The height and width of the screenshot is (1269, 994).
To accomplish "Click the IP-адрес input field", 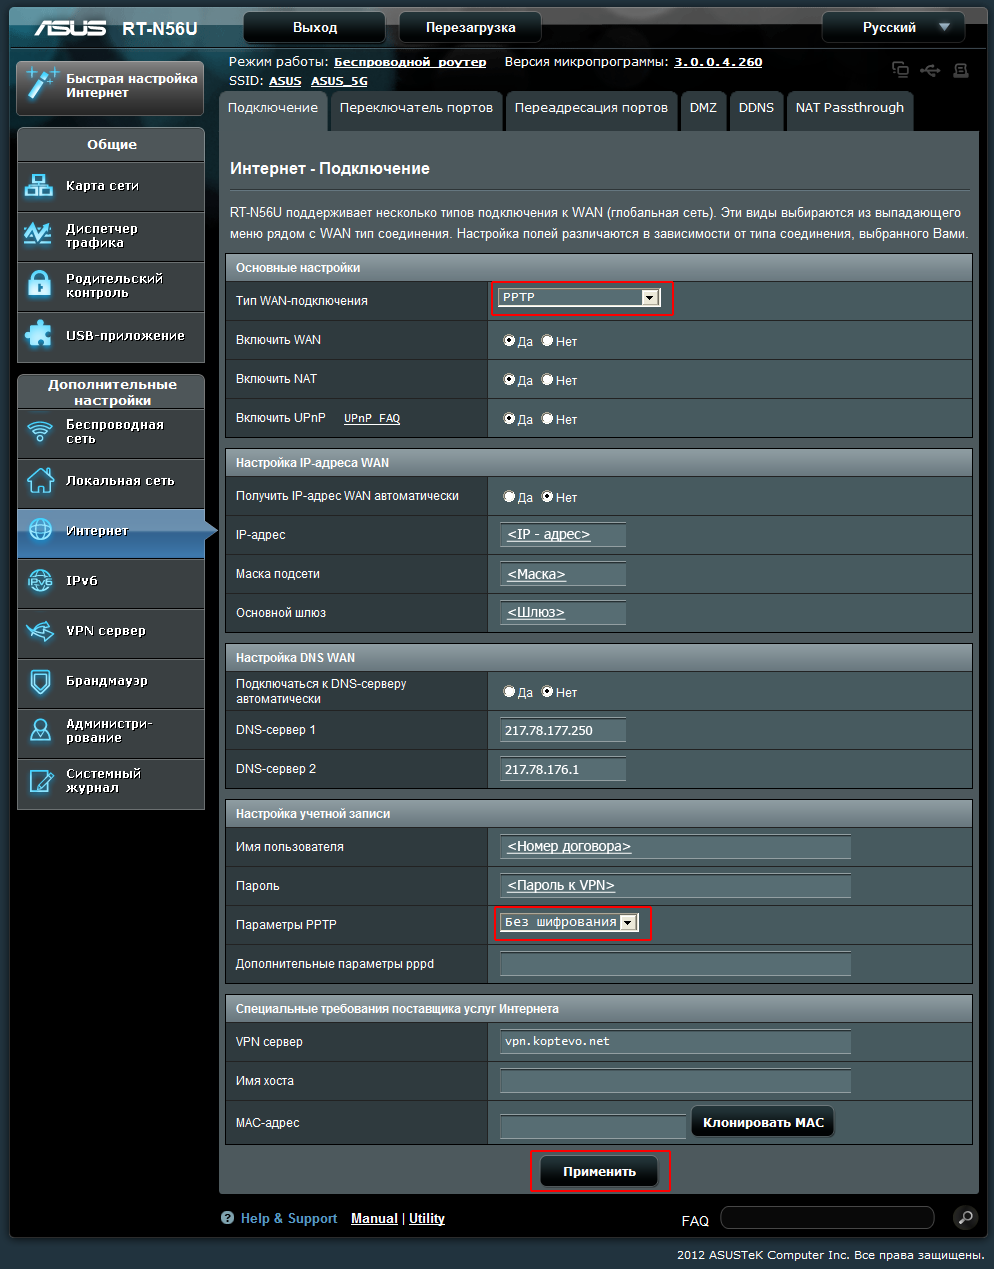I will (563, 535).
